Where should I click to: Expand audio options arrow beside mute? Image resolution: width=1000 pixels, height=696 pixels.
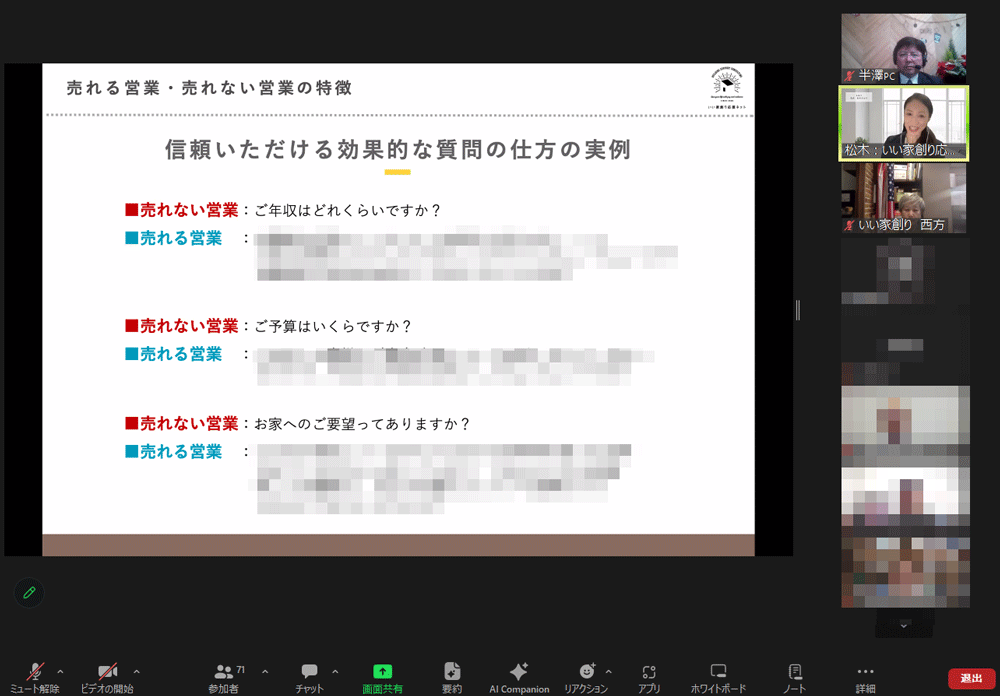click(x=61, y=671)
